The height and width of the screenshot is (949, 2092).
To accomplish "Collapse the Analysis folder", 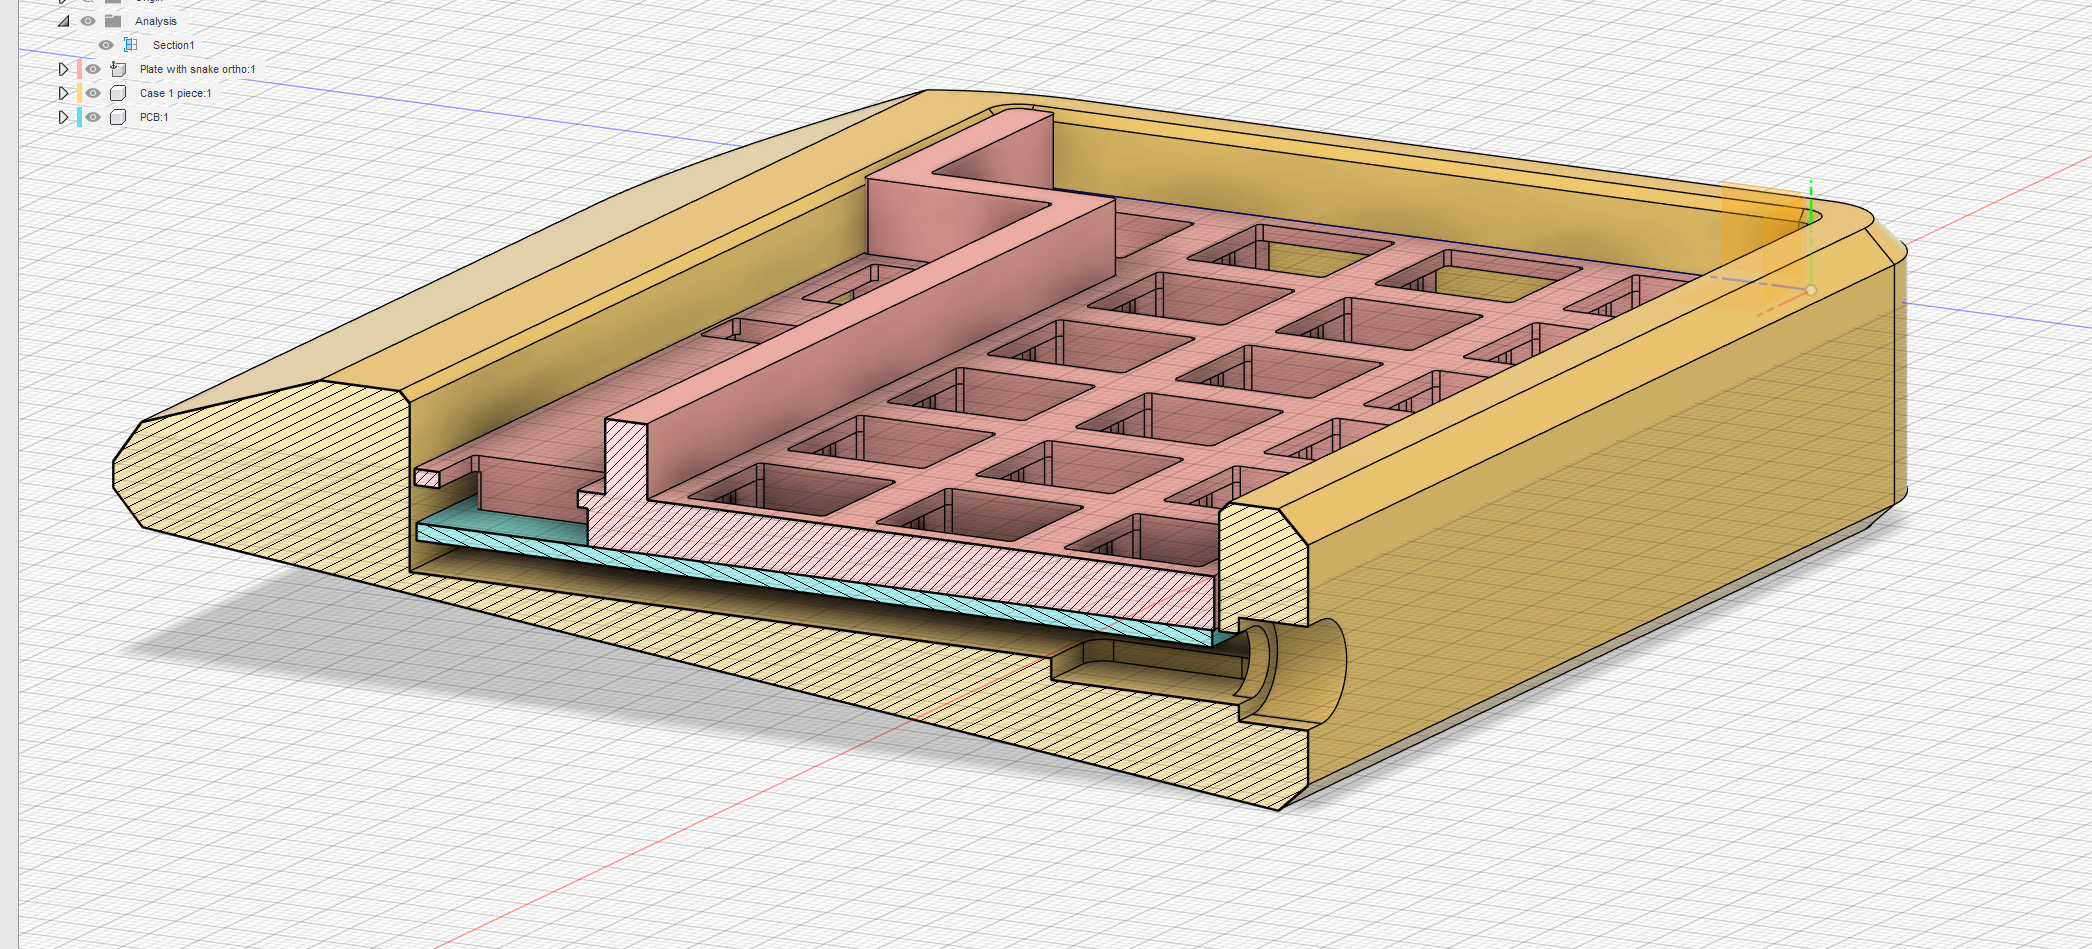I will coord(64,21).
